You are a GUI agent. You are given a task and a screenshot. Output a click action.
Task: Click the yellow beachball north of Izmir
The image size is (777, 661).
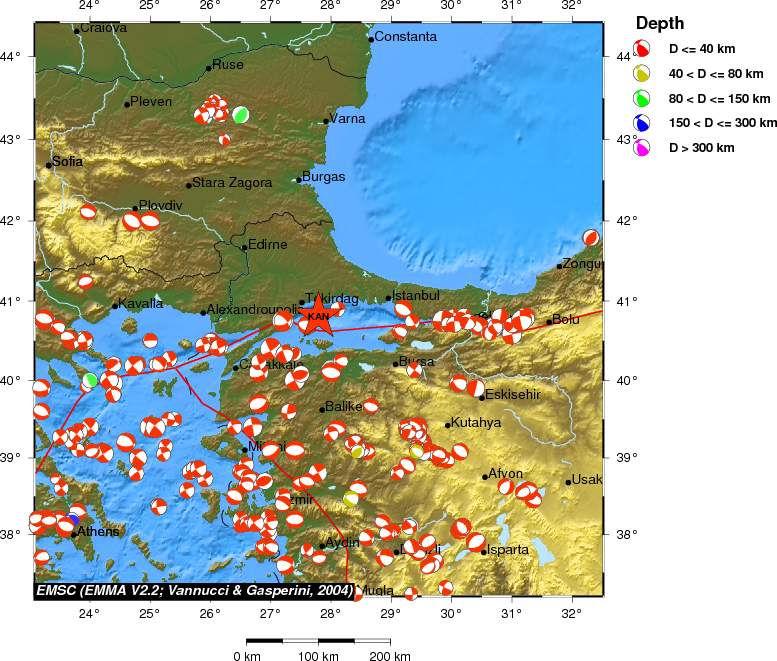tap(357, 451)
